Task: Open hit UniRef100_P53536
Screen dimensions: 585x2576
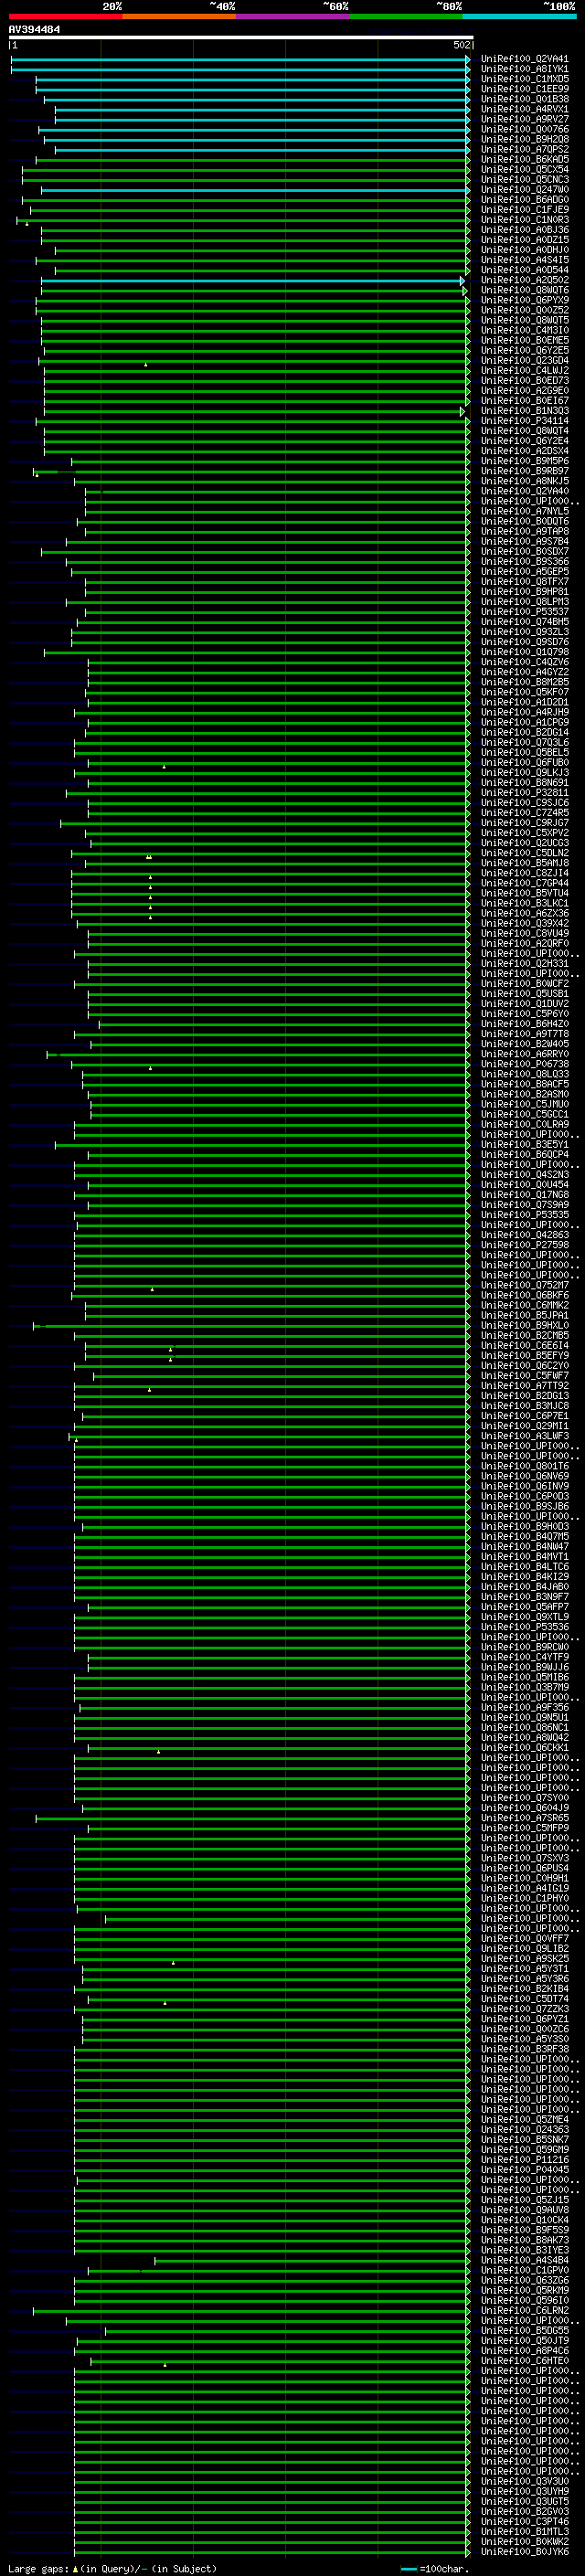Action: (524, 1627)
